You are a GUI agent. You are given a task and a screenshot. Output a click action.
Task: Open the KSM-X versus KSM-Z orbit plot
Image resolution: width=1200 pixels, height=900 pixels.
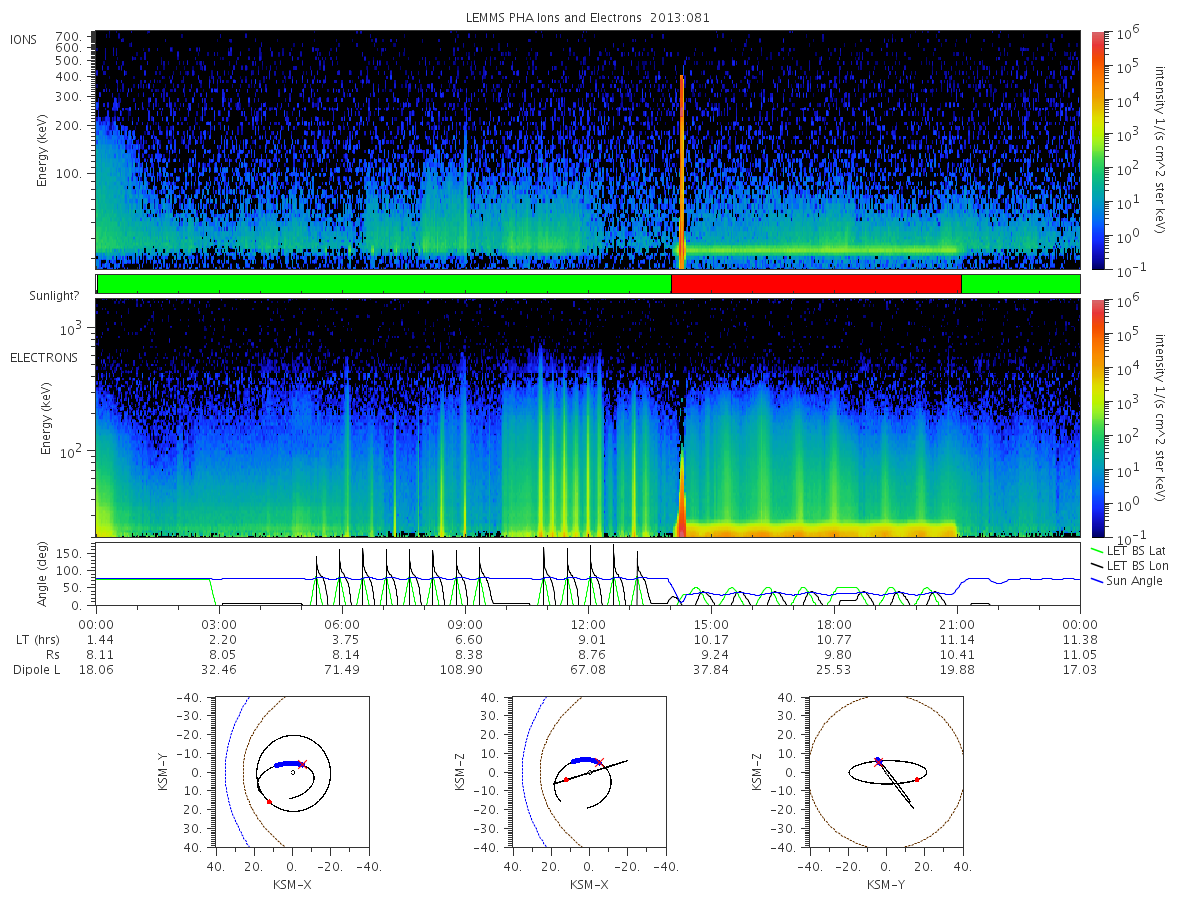[x=588, y=771]
